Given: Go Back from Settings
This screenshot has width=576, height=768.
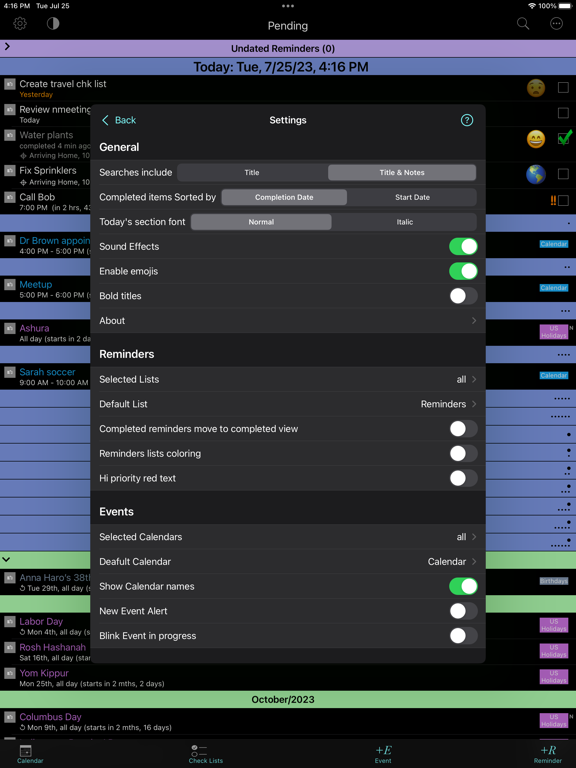Looking at the screenshot, I should click(119, 120).
